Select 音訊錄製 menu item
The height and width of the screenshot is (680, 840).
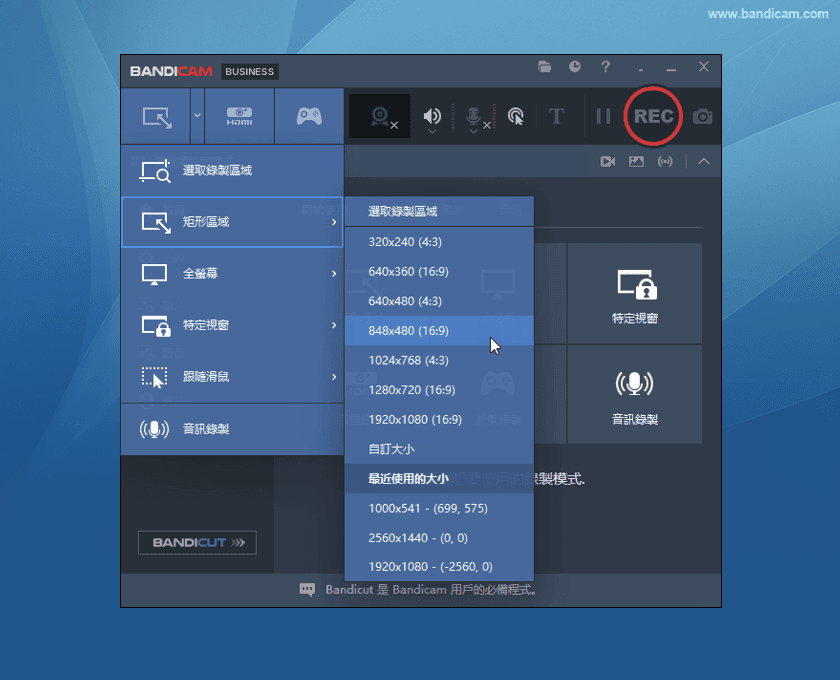tap(232, 429)
